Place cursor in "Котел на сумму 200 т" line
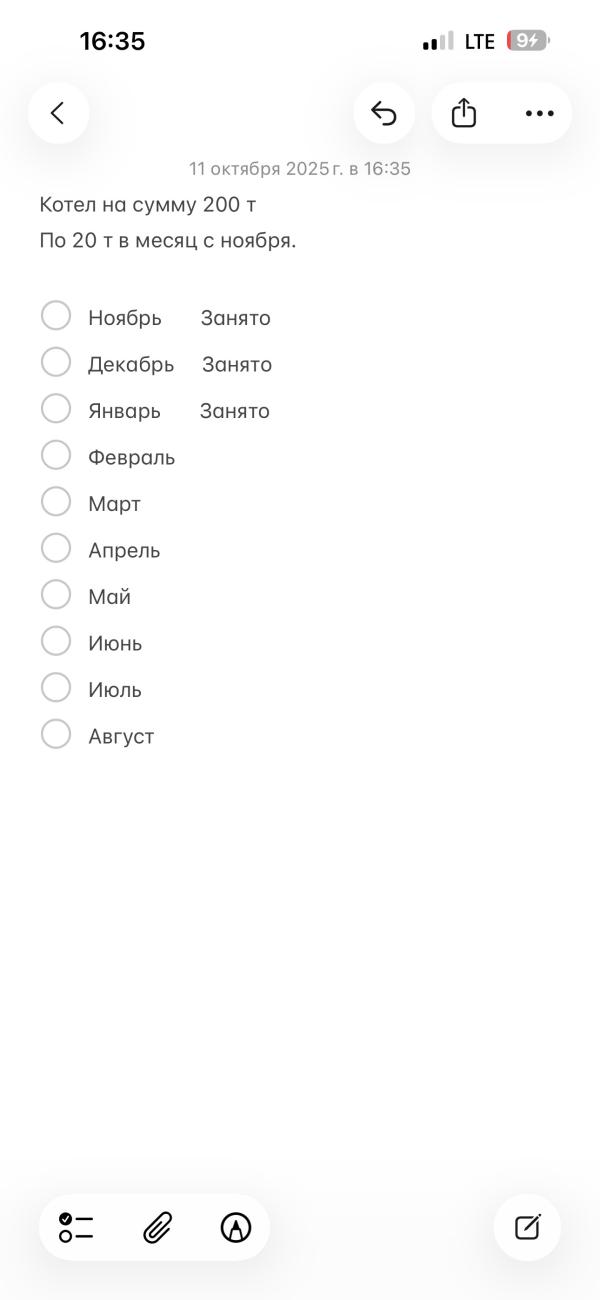Viewport: 600px width, 1300px height. (x=148, y=205)
